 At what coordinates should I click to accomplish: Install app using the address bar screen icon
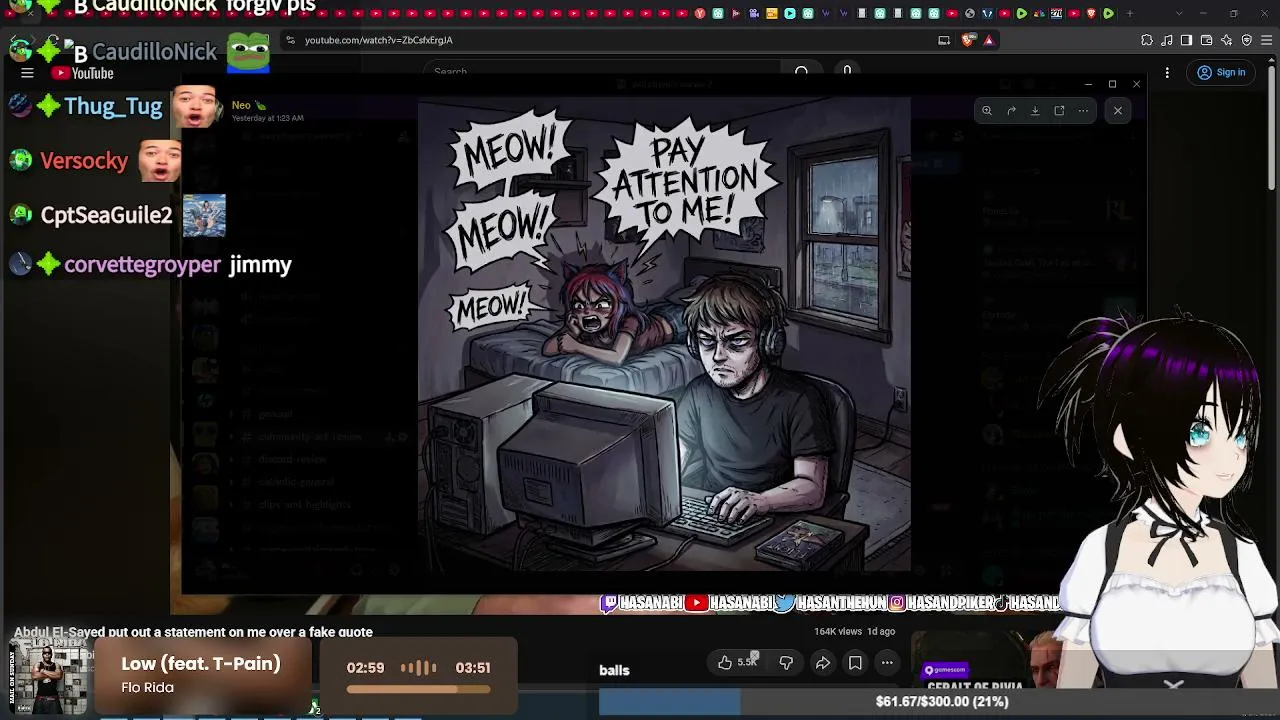click(x=944, y=40)
